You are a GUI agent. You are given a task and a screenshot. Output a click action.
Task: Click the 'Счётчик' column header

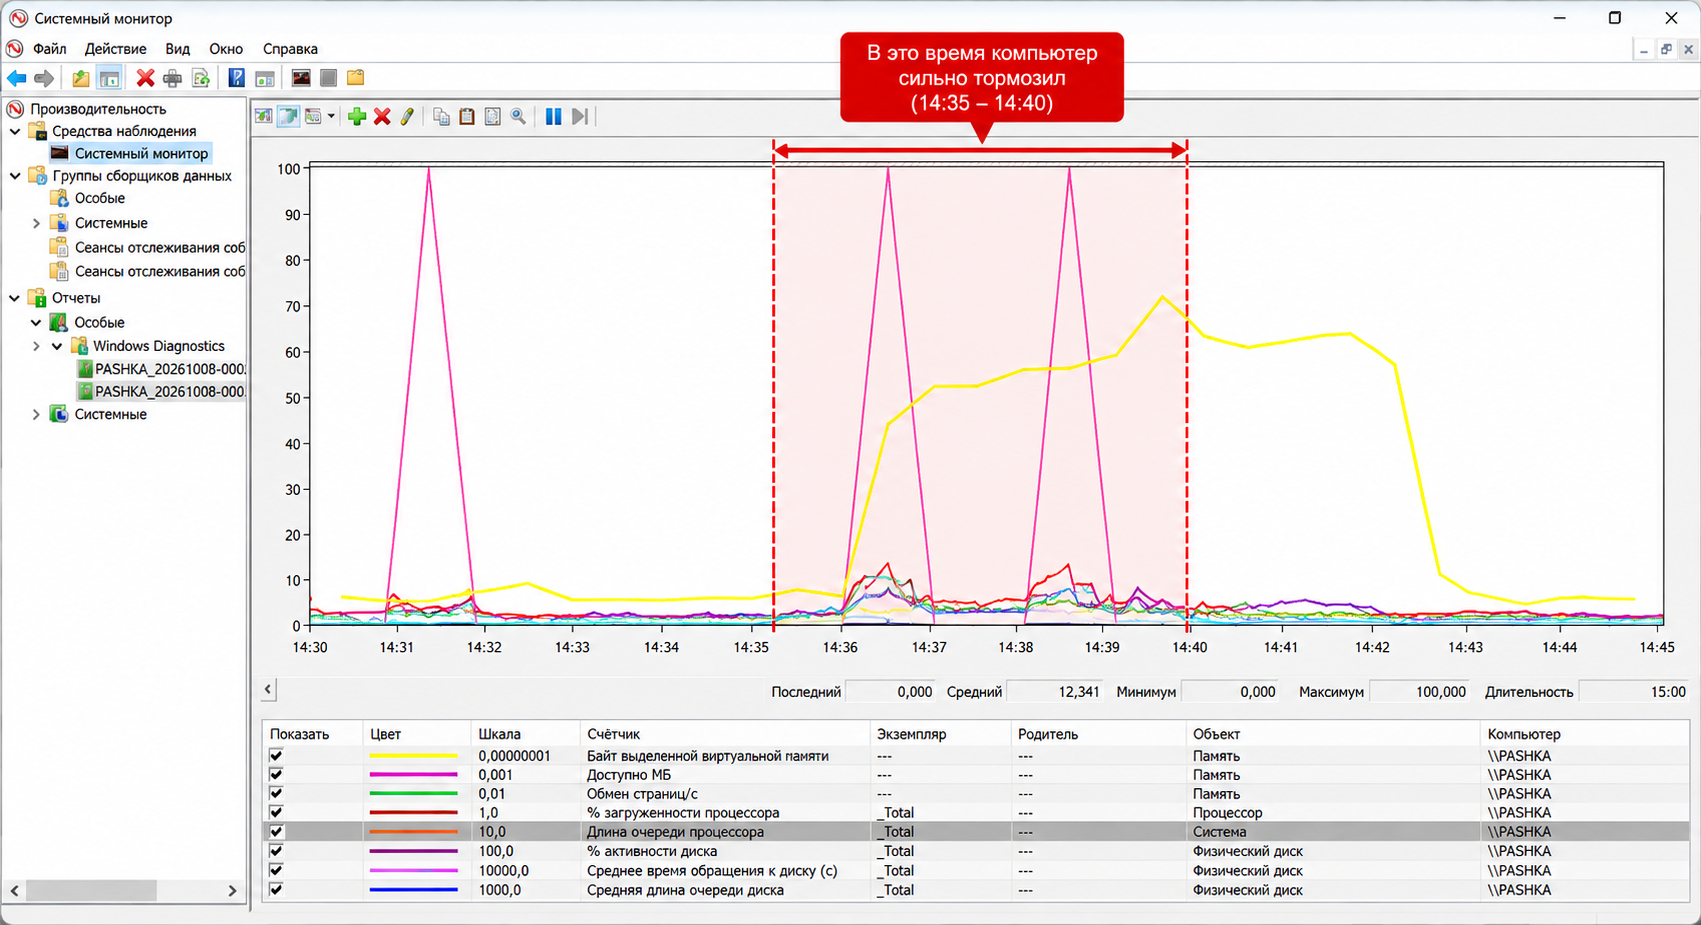(613, 734)
